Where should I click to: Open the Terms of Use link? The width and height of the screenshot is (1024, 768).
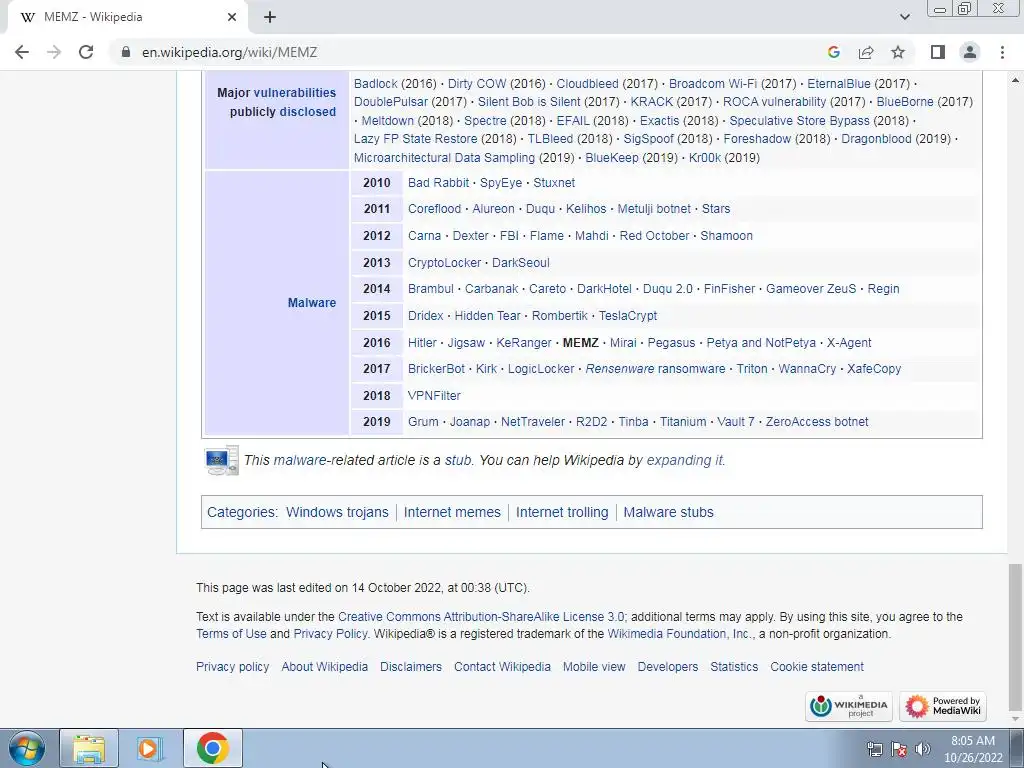pos(231,633)
